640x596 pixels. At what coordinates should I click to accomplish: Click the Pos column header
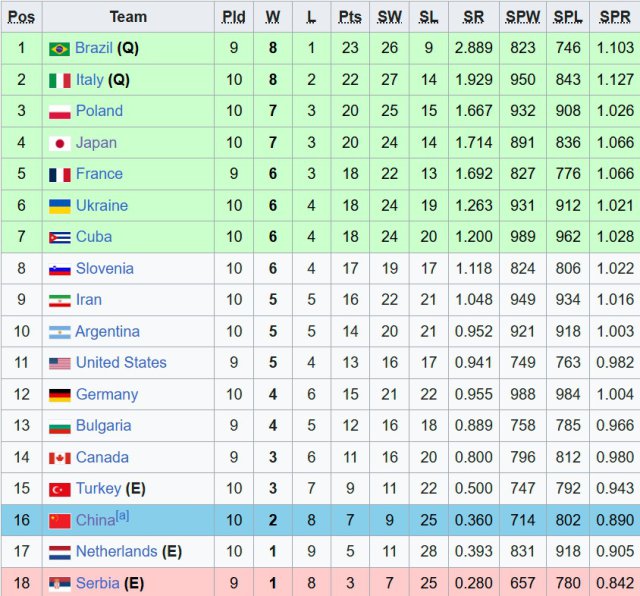point(21,17)
